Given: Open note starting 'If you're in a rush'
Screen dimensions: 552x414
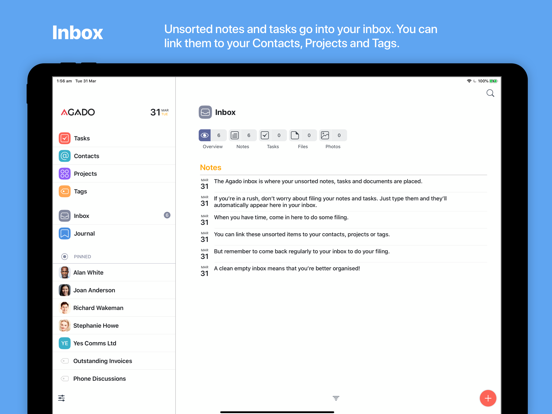Looking at the screenshot, I should (x=343, y=202).
